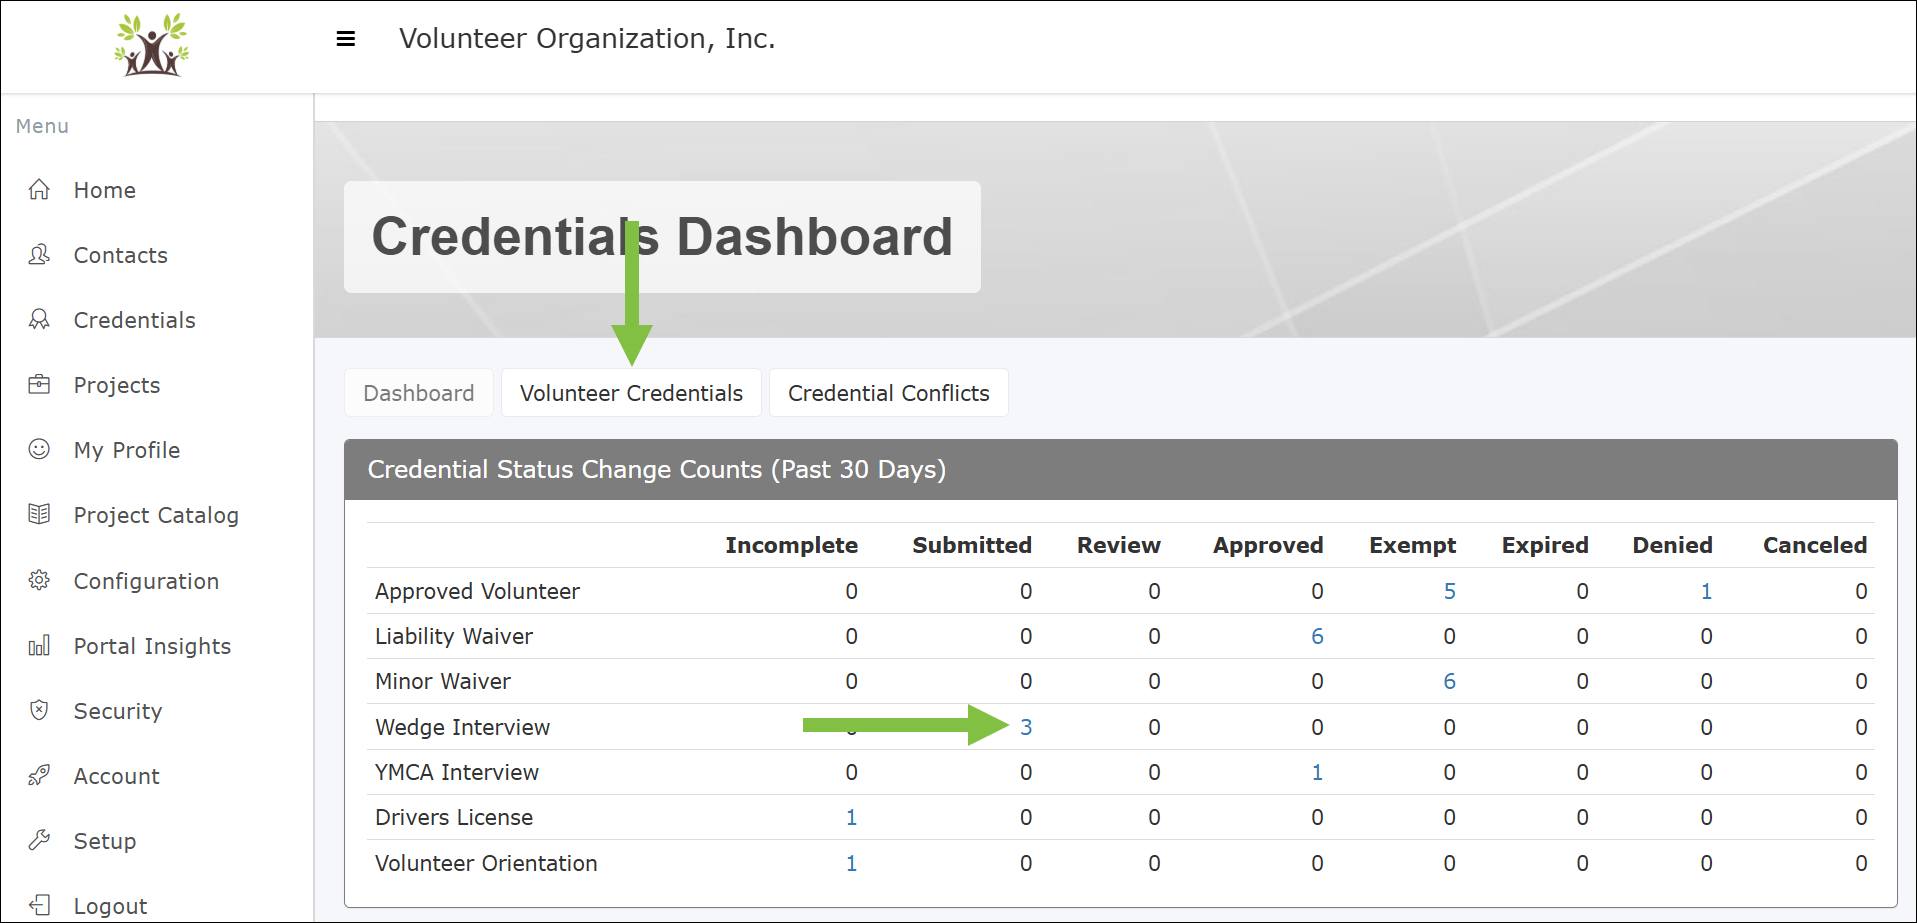Screen dimensions: 1917x923
Task: Click the Logout exit icon
Action: pos(39,905)
